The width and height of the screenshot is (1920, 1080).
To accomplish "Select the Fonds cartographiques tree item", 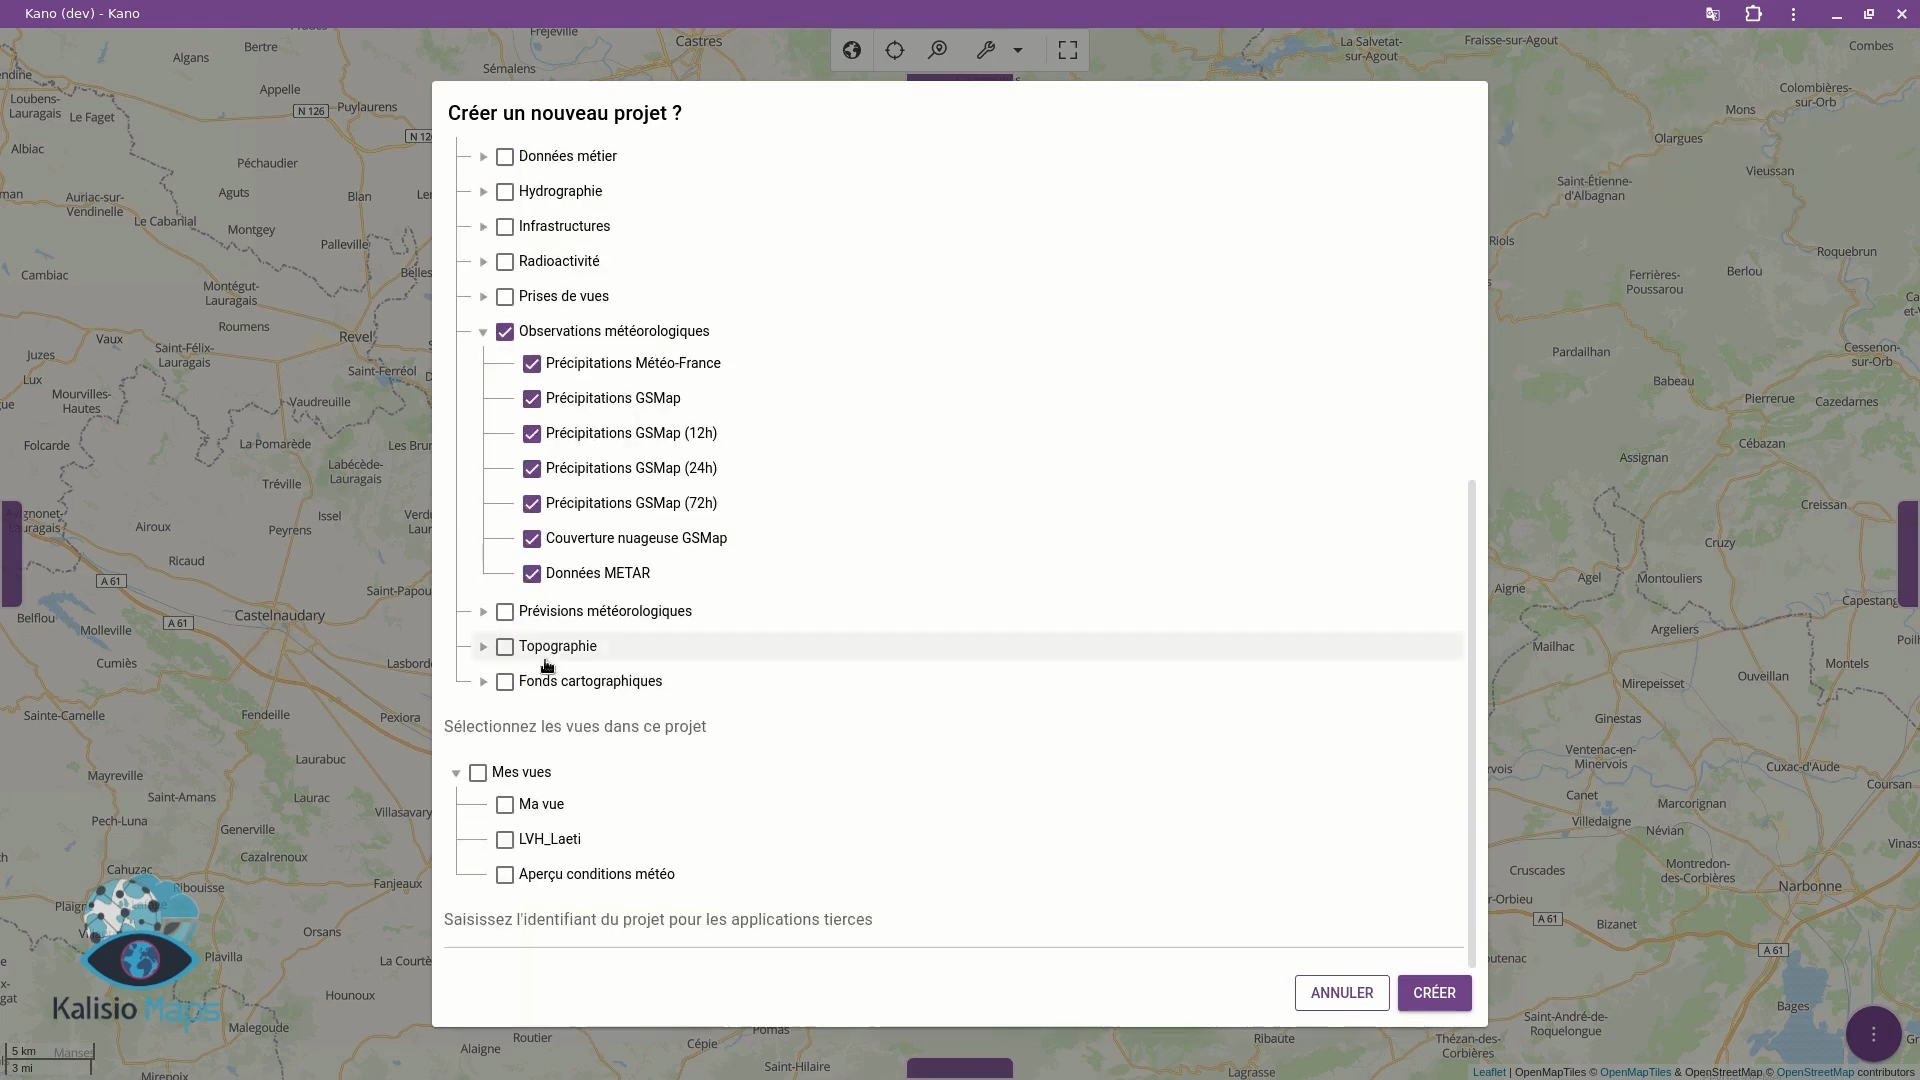I will pos(590,682).
